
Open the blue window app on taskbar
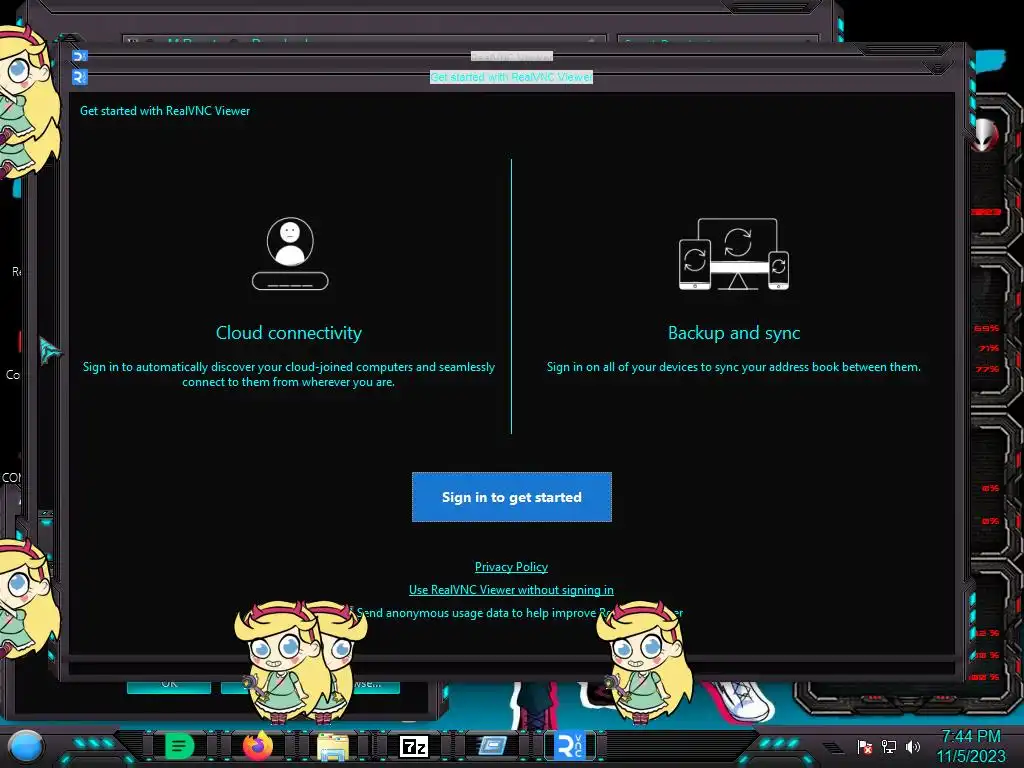pos(492,745)
